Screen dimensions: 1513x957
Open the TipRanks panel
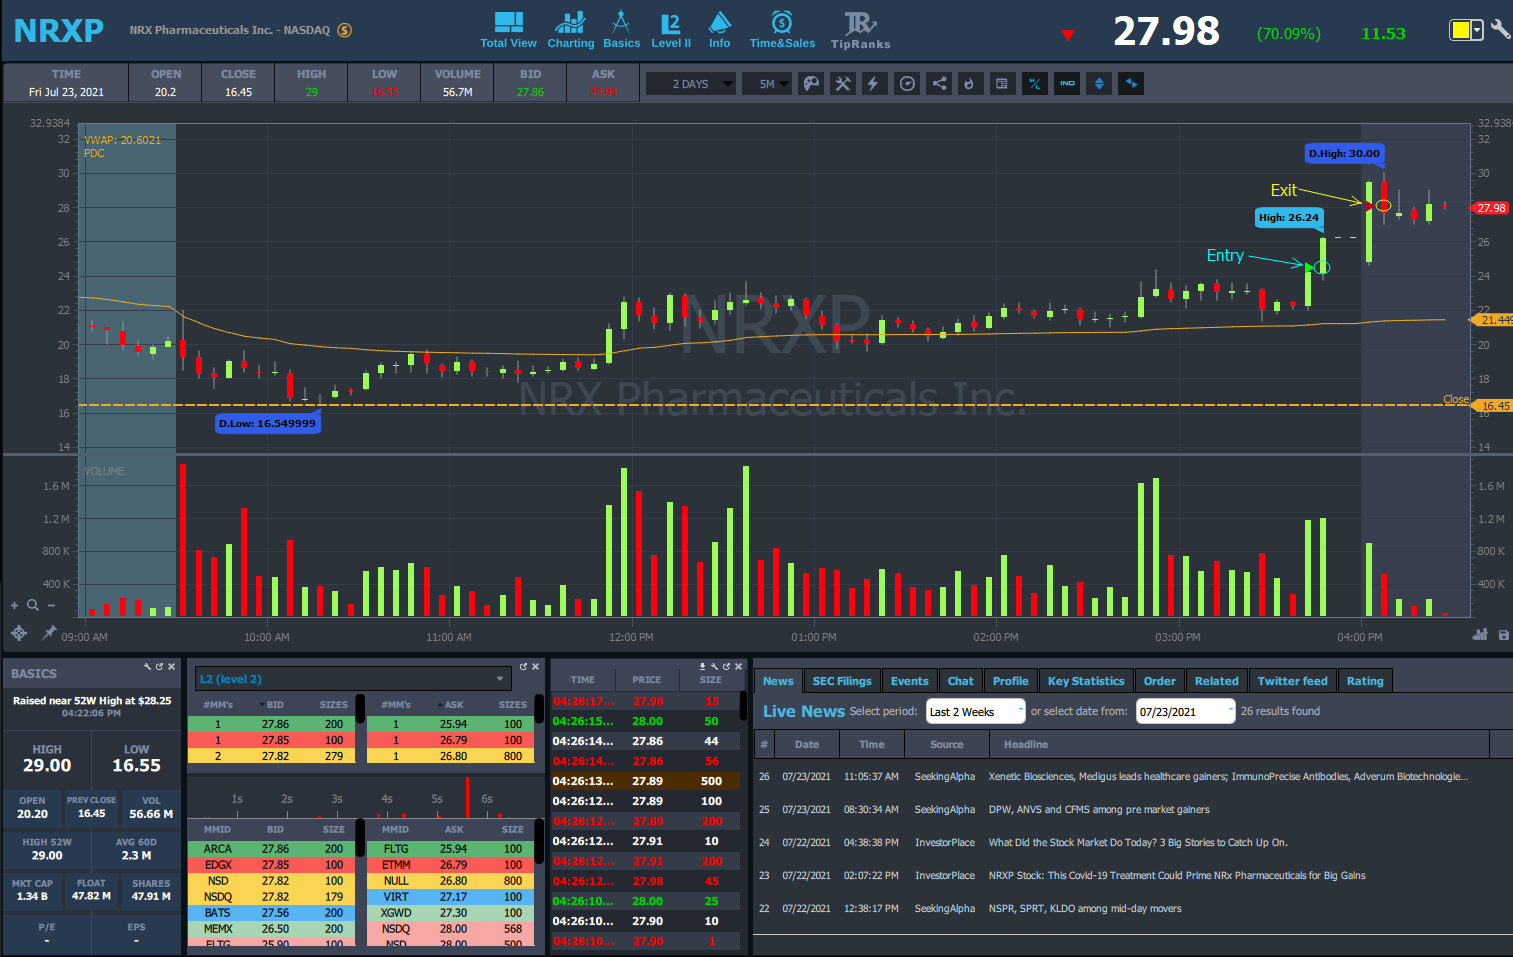pyautogui.click(x=859, y=30)
